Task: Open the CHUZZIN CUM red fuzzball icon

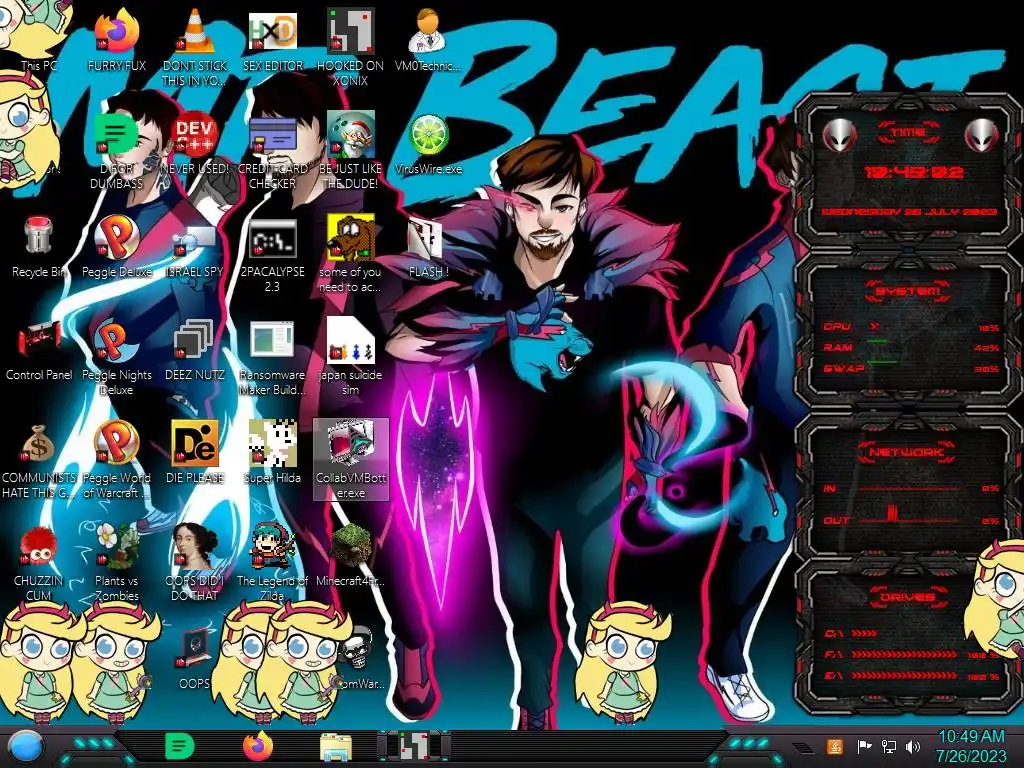Action: [39, 563]
